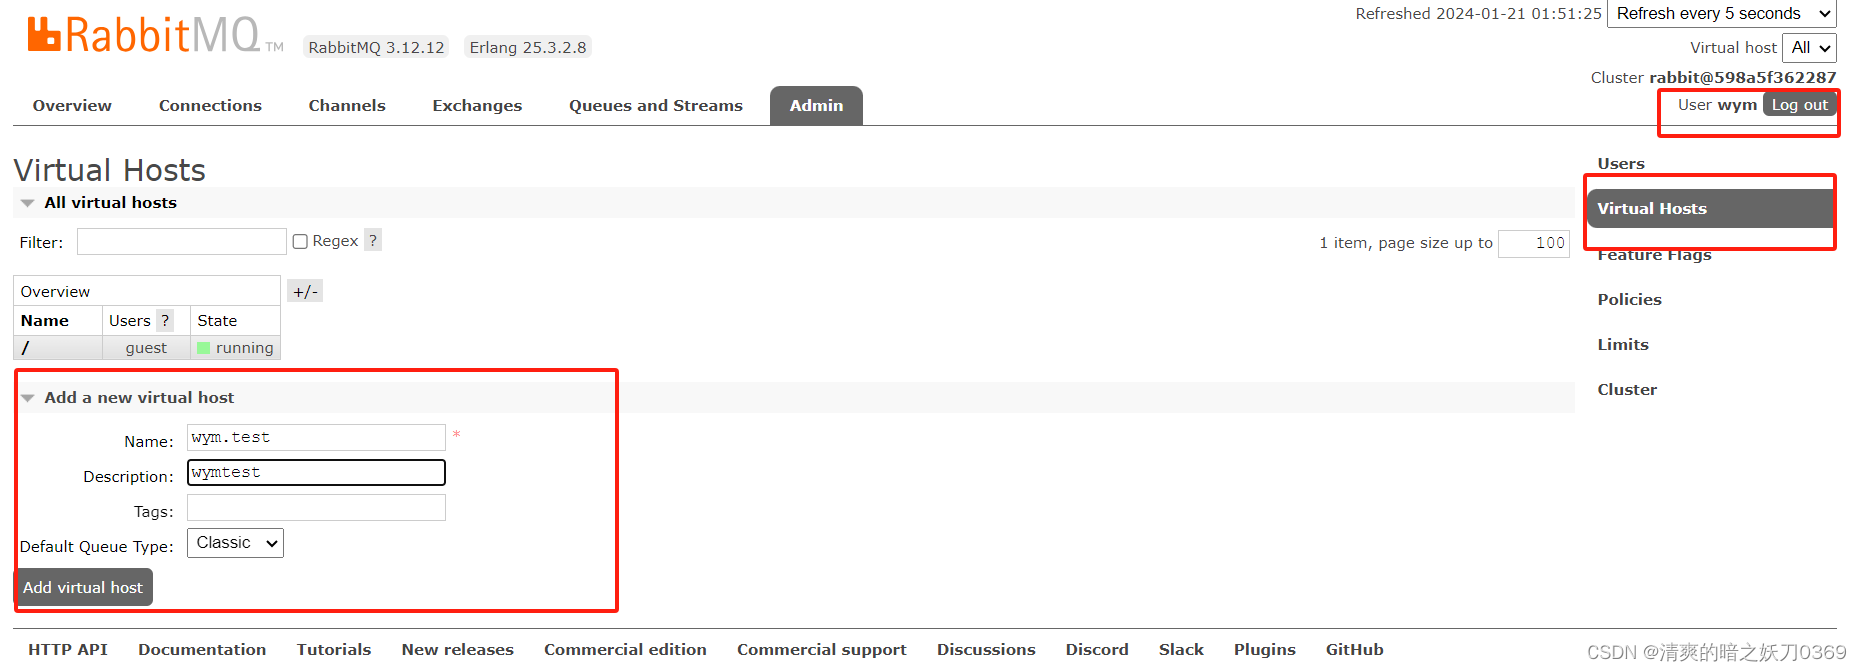
Task: Click the cluster name rabbit@598a5f362287
Action: [x=1743, y=77]
